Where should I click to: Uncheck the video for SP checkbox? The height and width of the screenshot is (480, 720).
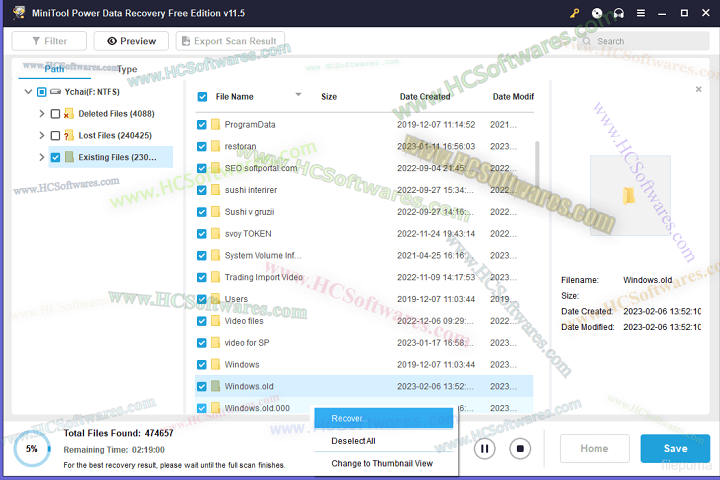point(202,343)
